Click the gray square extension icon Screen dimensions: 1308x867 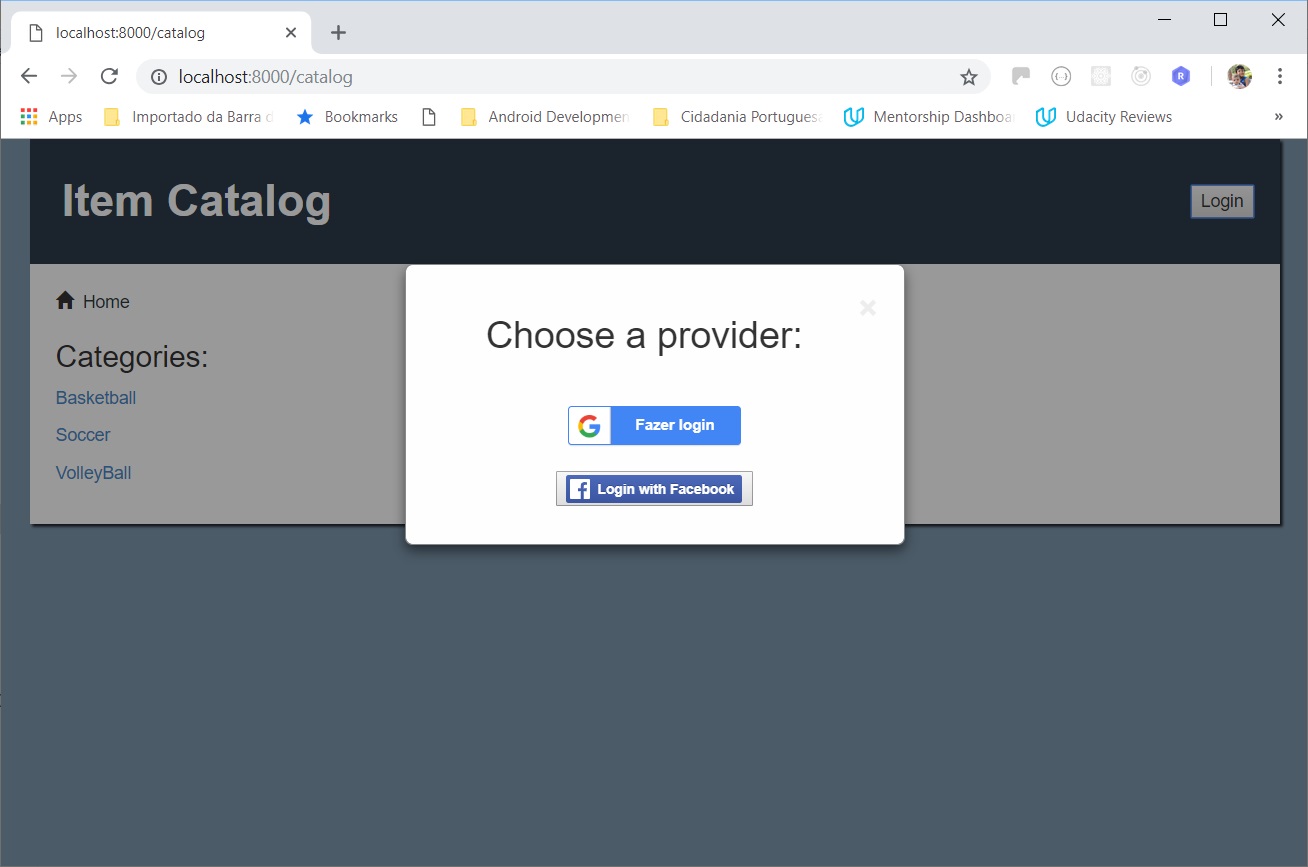click(x=1101, y=76)
